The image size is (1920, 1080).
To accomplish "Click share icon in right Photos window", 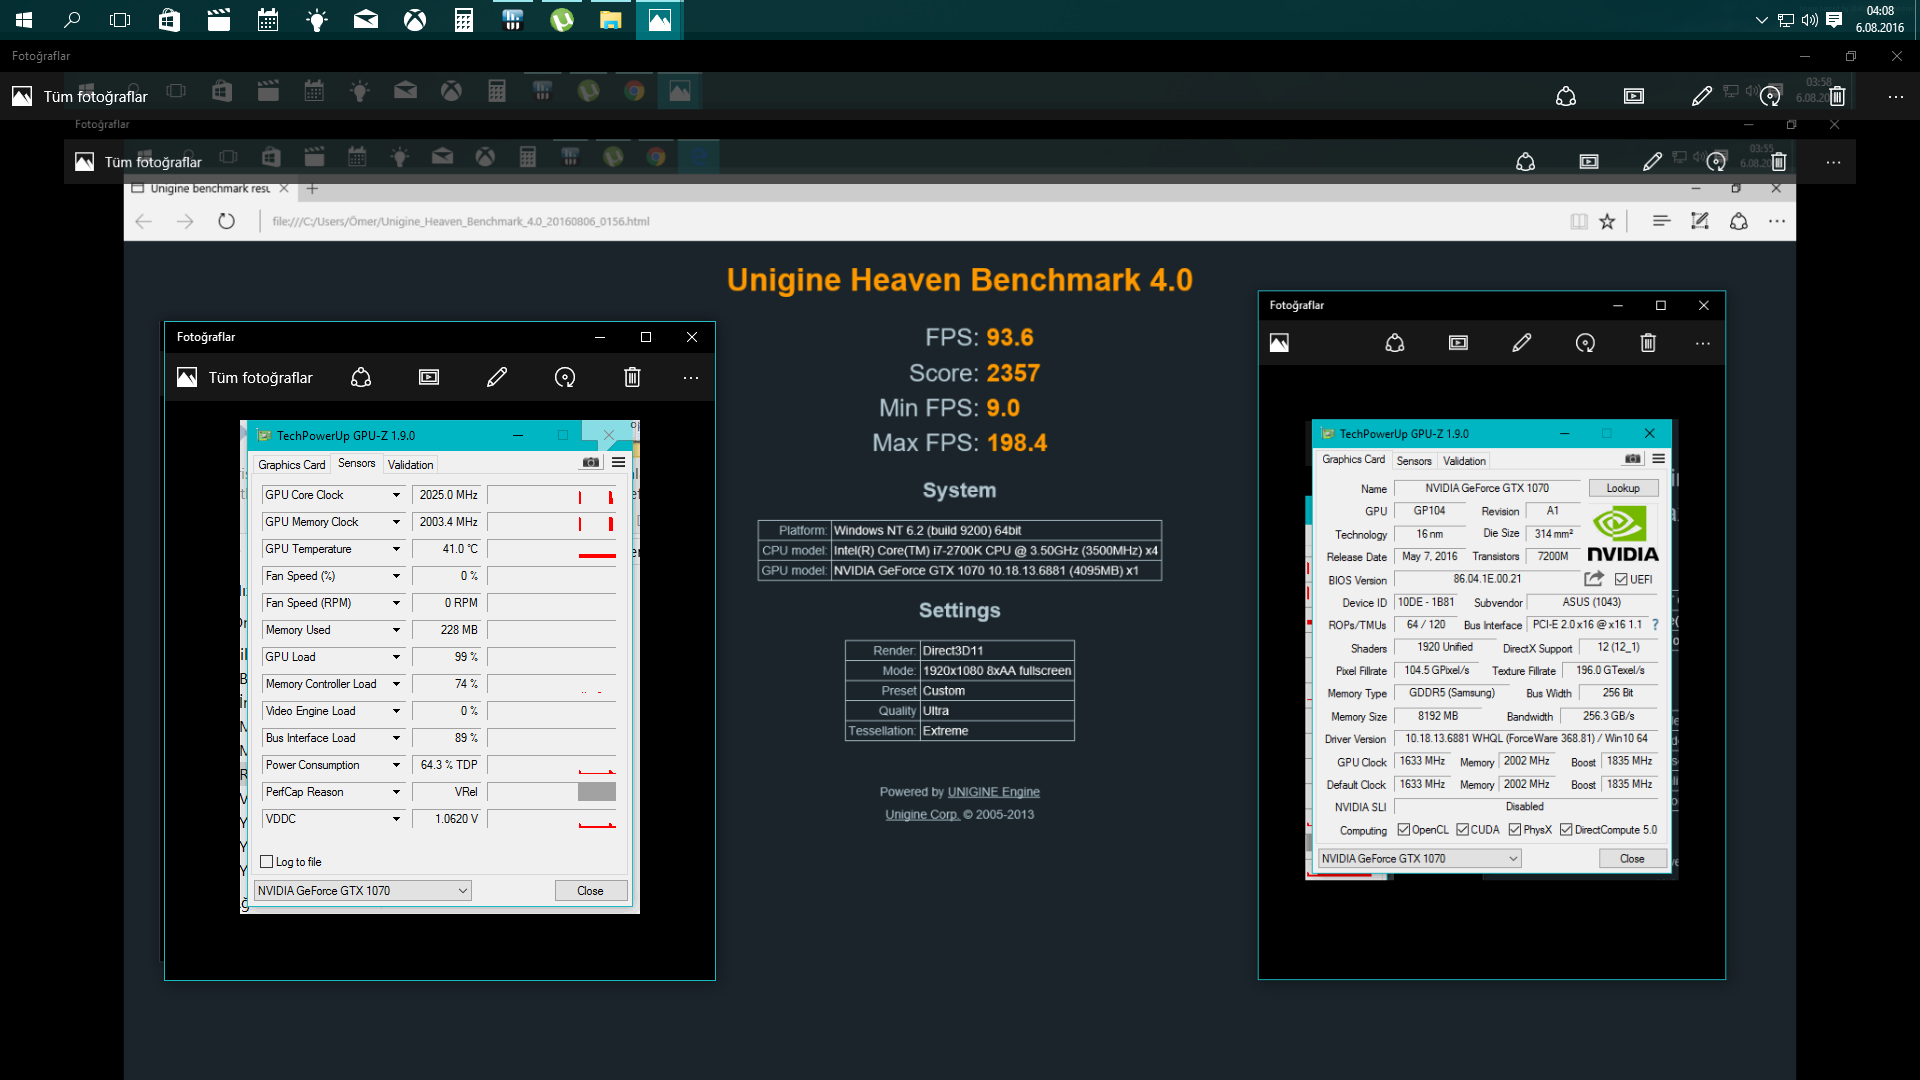I will pyautogui.click(x=1395, y=343).
